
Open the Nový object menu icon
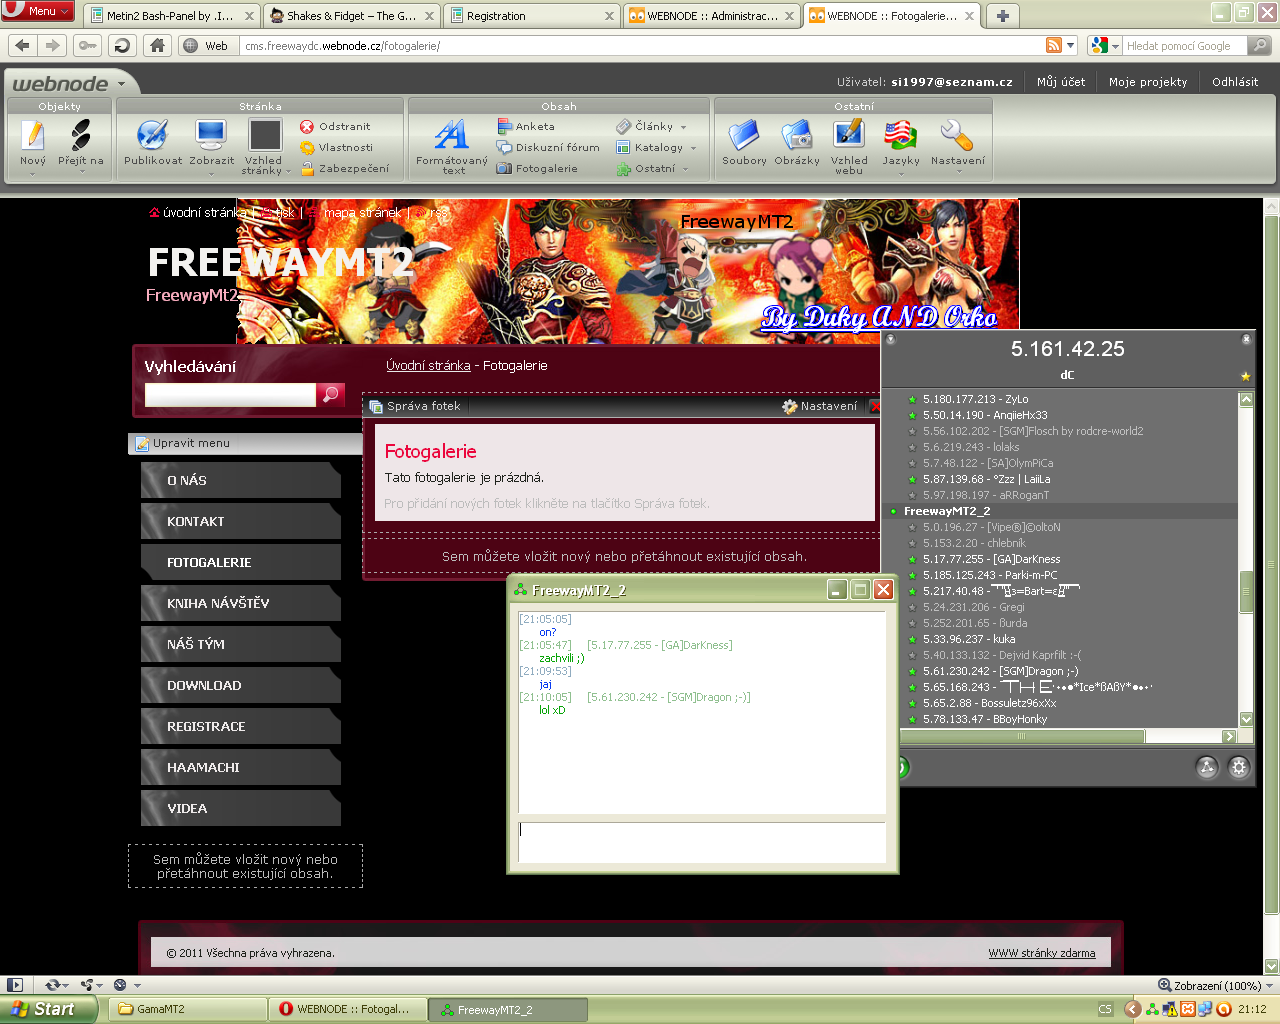click(x=33, y=135)
